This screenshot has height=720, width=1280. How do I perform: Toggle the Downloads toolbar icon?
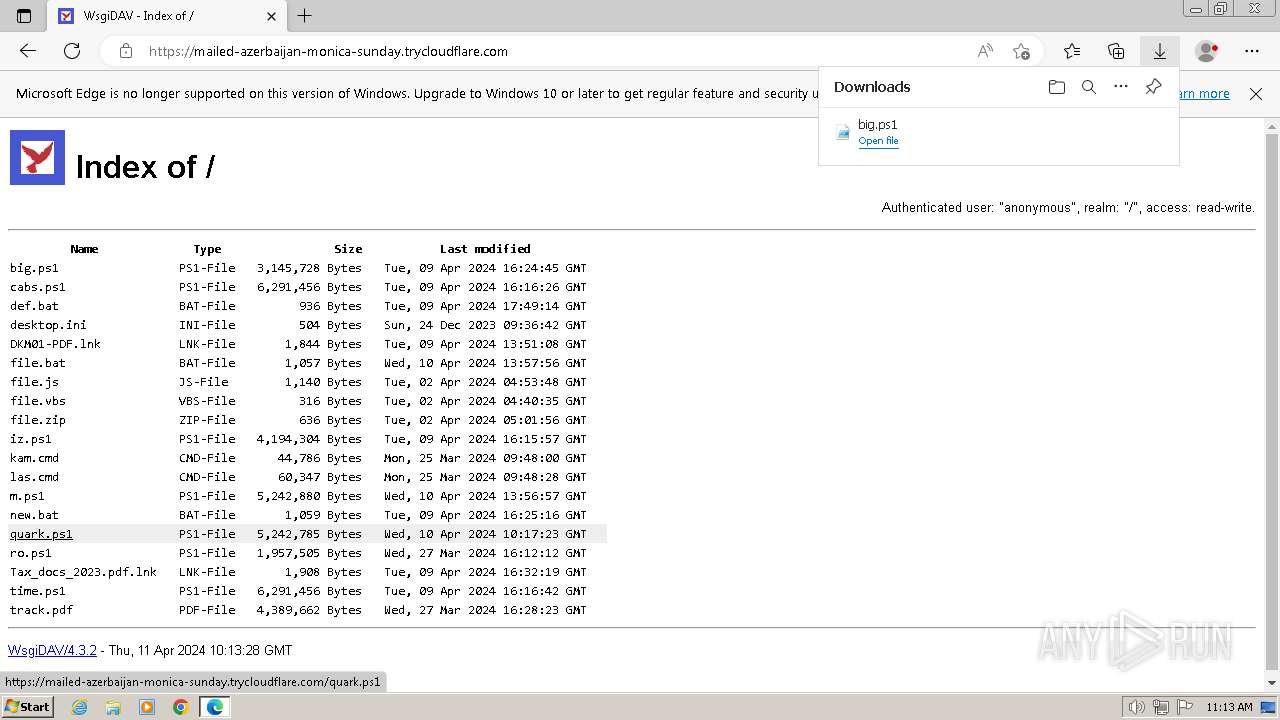pos(1160,51)
